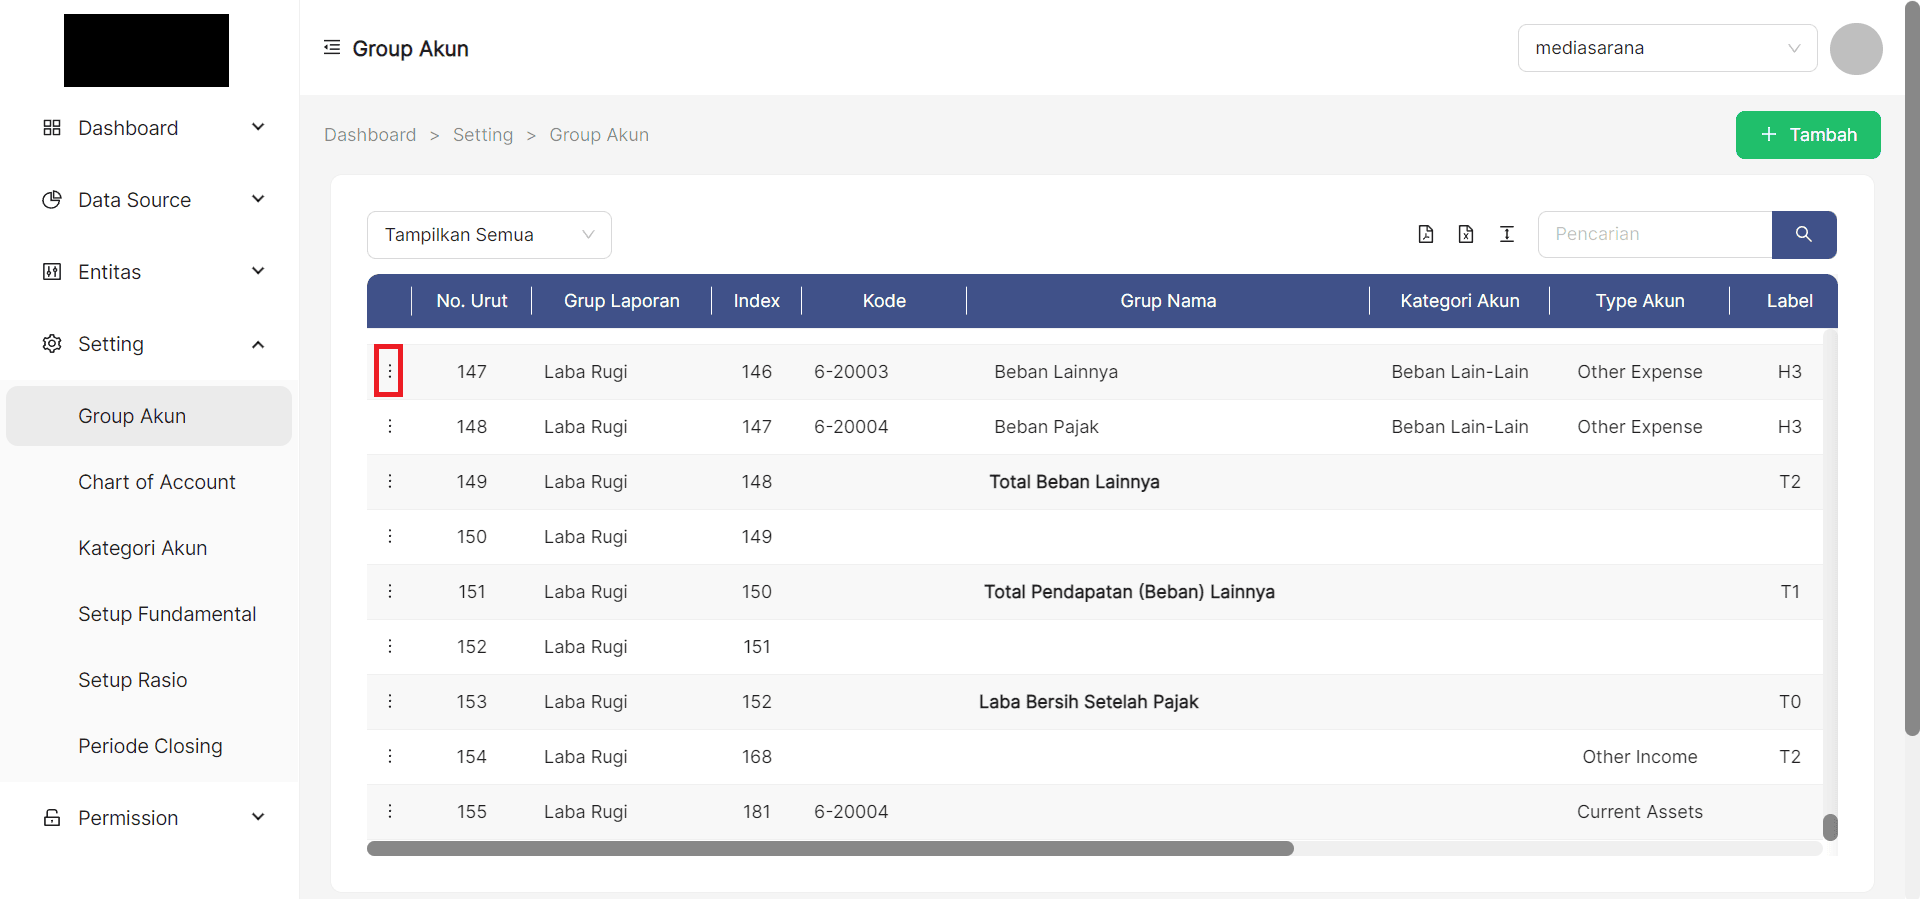Click the row height adjust icon

[x=1507, y=234]
